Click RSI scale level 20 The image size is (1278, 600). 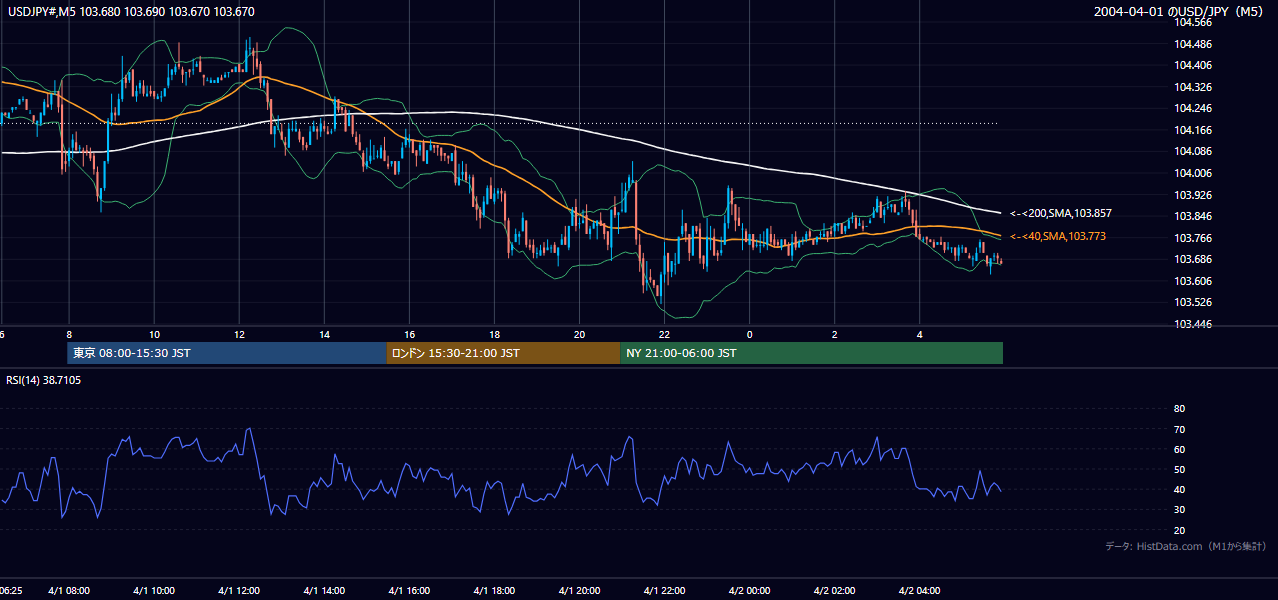click(1179, 530)
